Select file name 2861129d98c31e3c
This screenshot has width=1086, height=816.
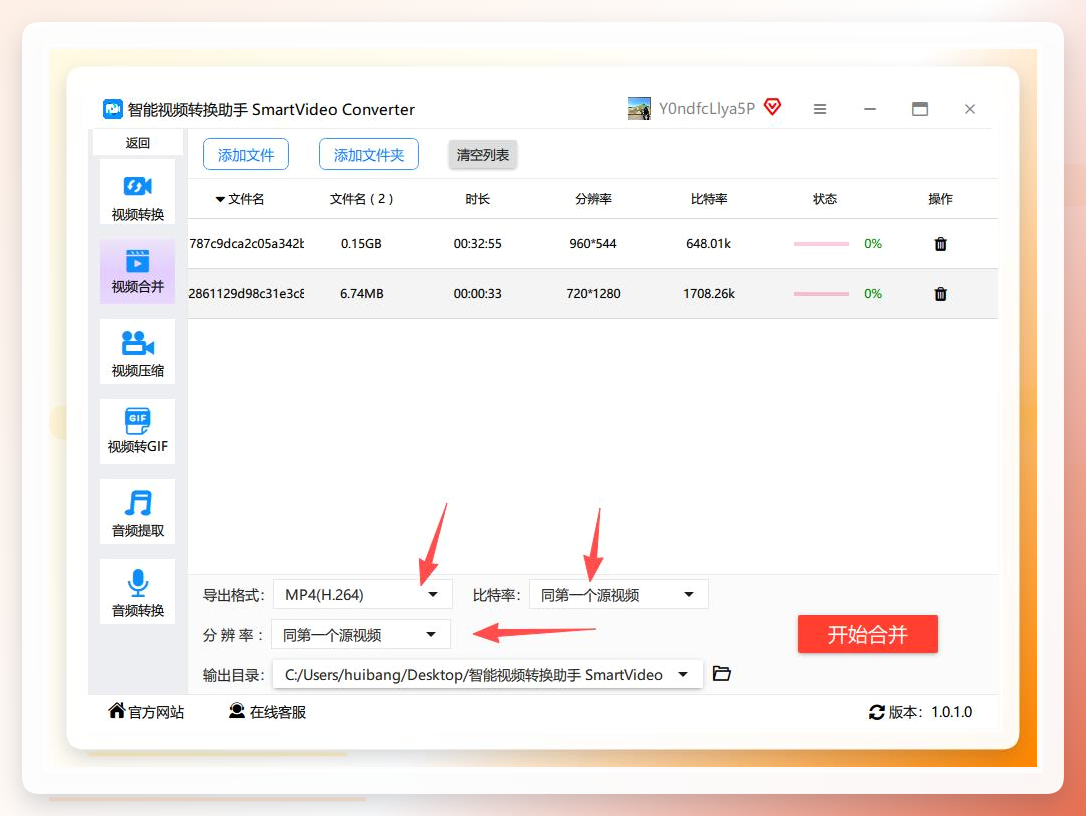click(x=246, y=294)
